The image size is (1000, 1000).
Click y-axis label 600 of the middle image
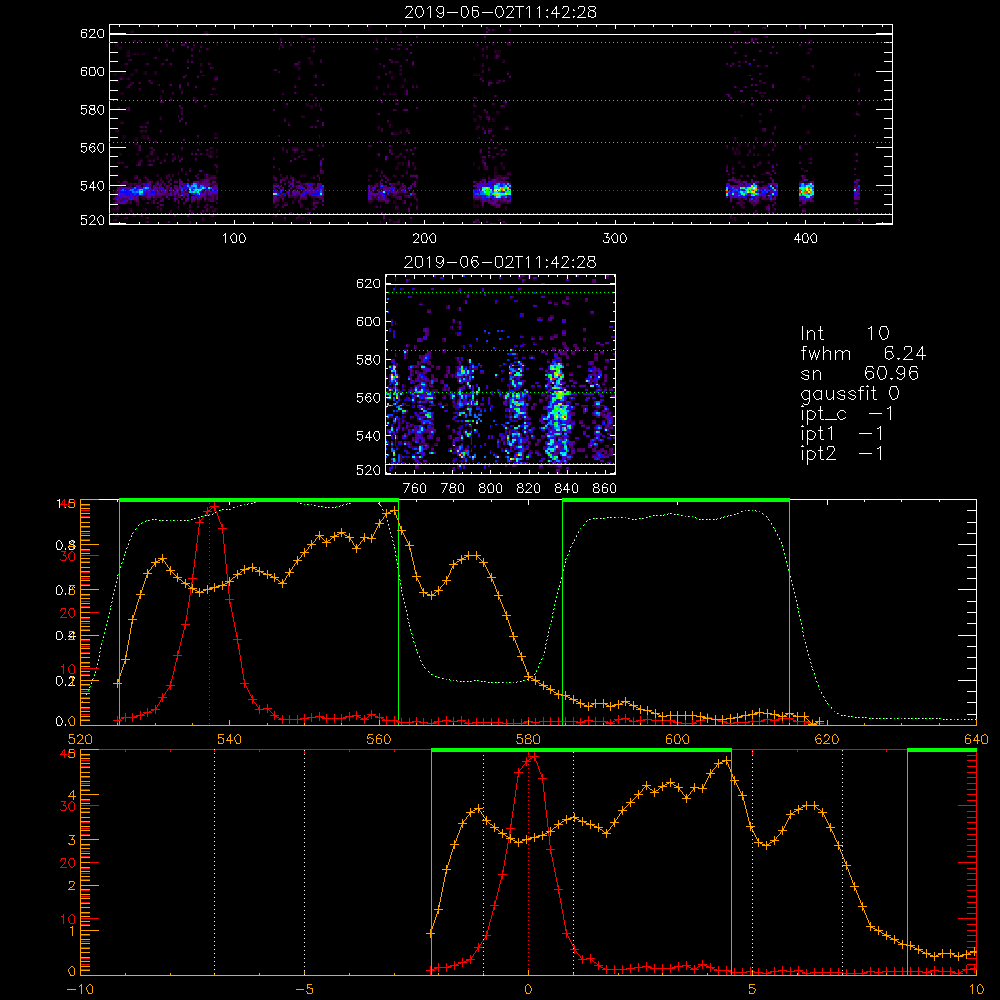pyautogui.click(x=369, y=321)
